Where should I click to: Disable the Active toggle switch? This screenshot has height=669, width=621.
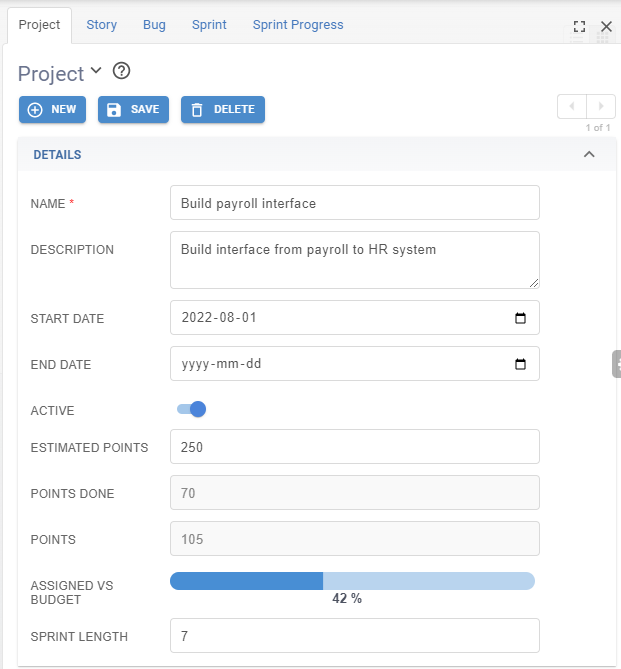(x=192, y=409)
